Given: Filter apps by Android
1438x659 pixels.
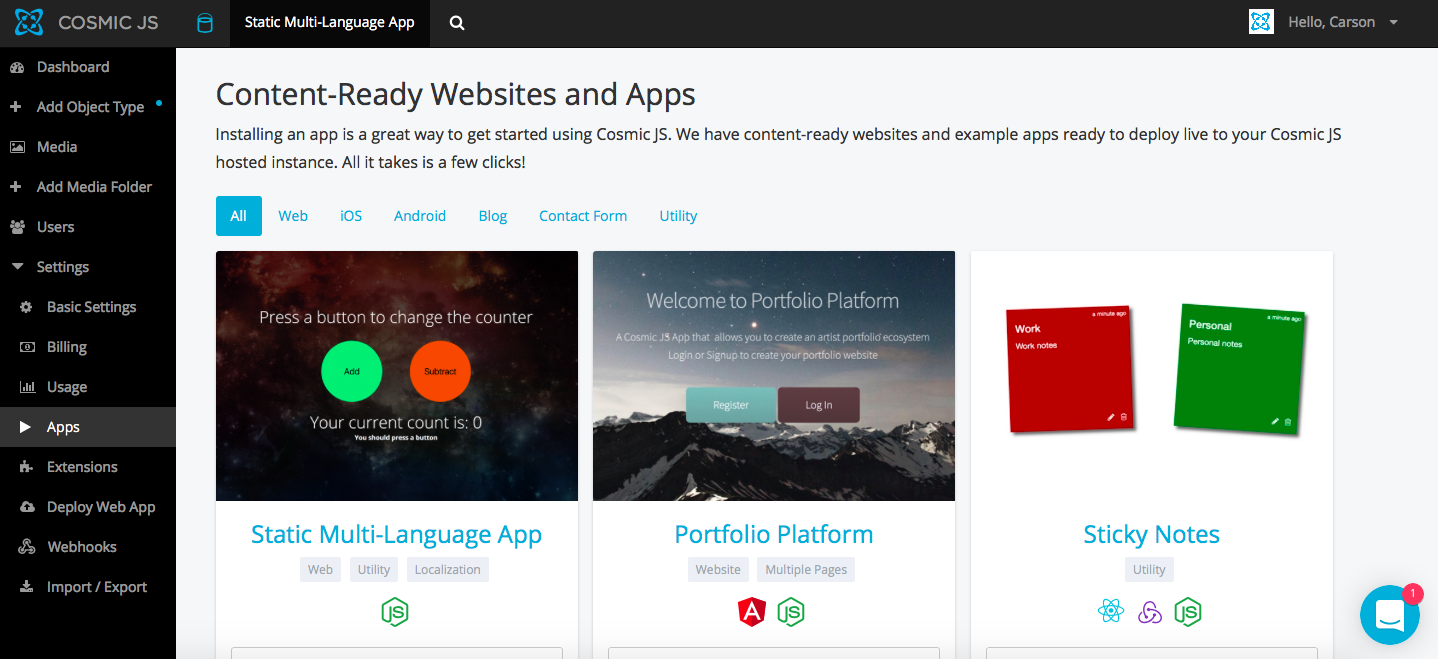Looking at the screenshot, I should click(420, 216).
